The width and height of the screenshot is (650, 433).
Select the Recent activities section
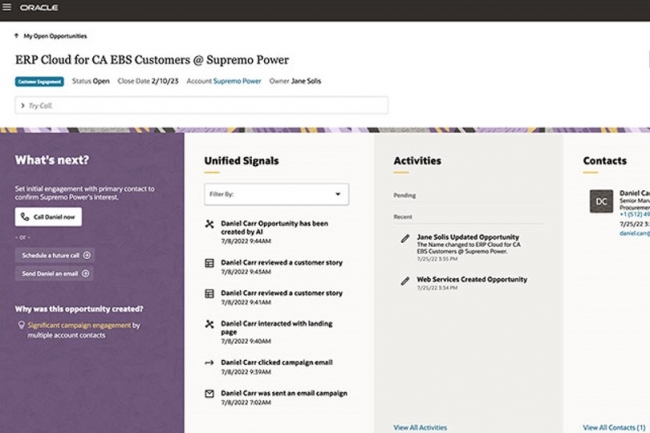403,217
